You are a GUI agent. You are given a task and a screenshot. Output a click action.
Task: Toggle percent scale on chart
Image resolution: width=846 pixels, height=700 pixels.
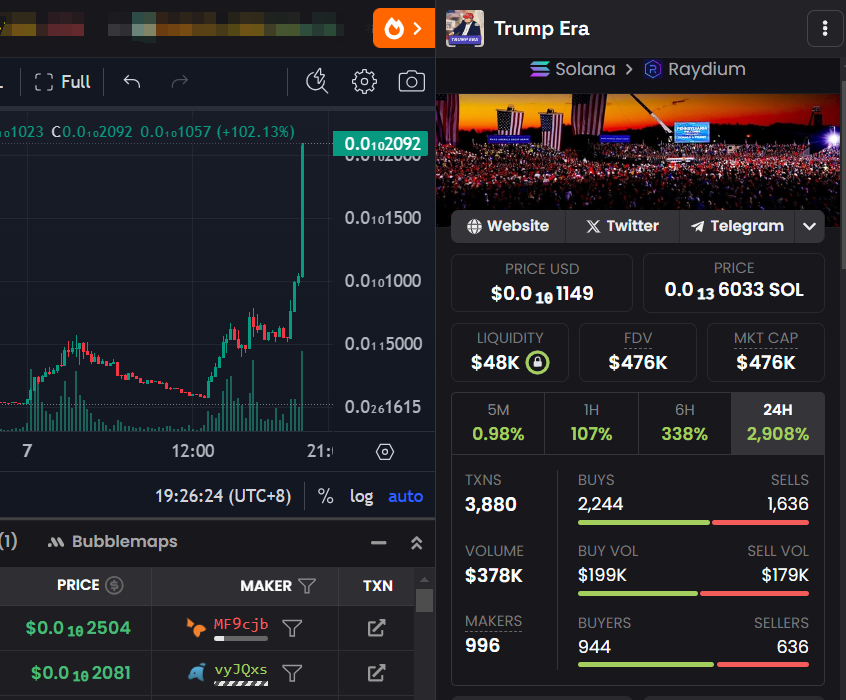tap(325, 496)
